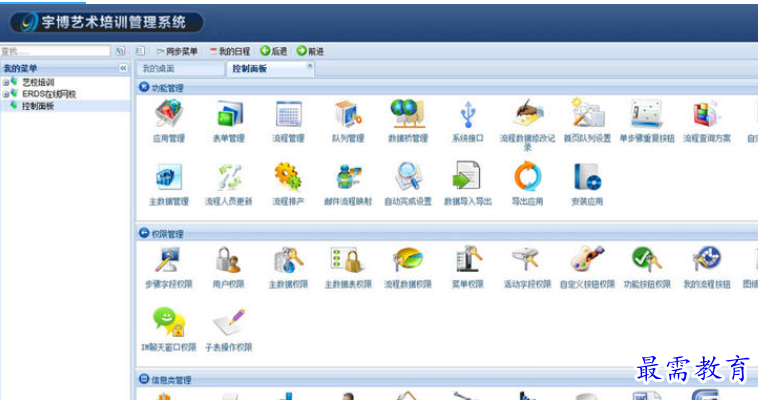758x400 pixels.
Task: Open 步骤字段权限 icon
Action: [x=169, y=260]
